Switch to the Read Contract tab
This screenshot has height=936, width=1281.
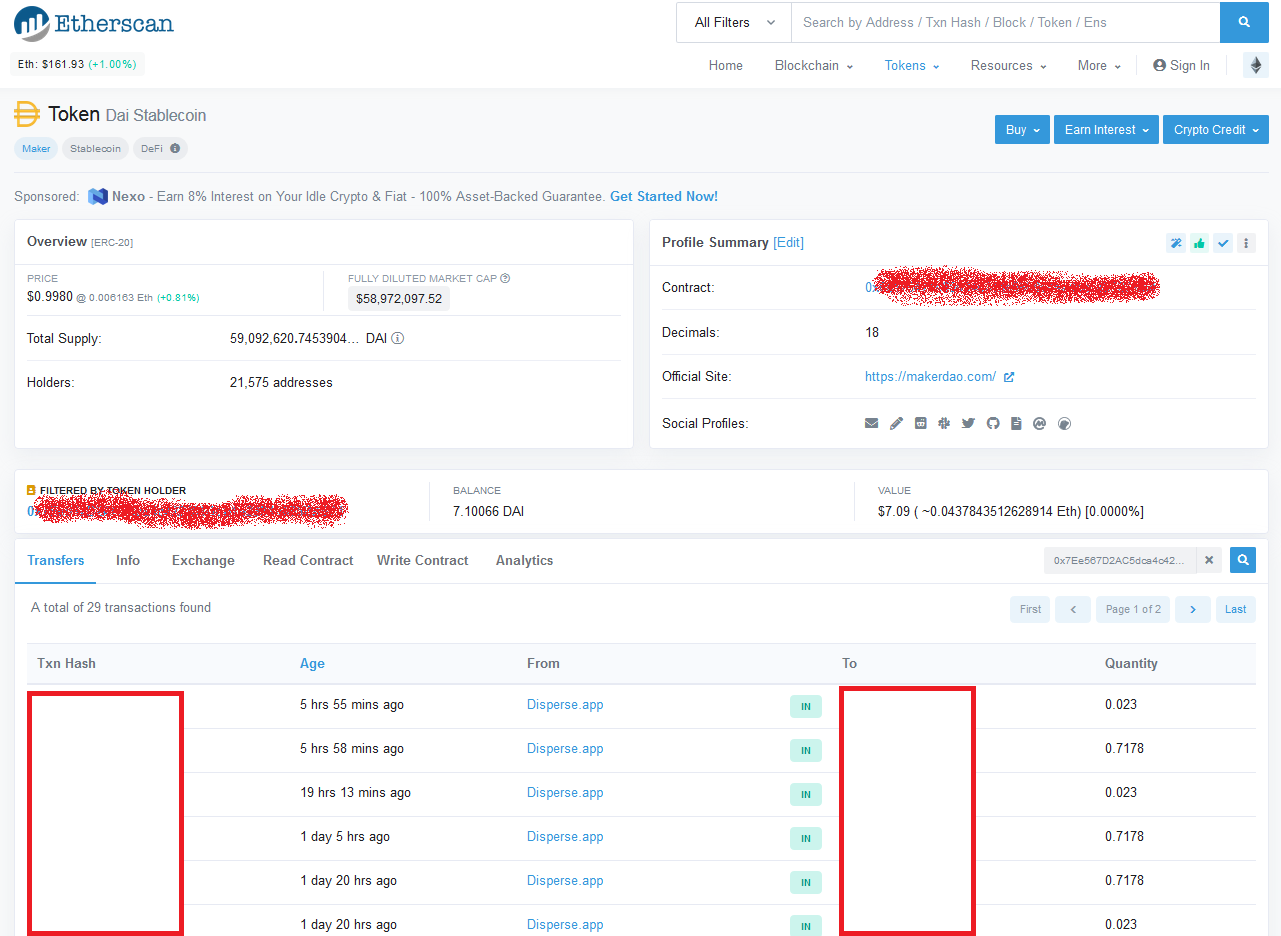pos(308,561)
